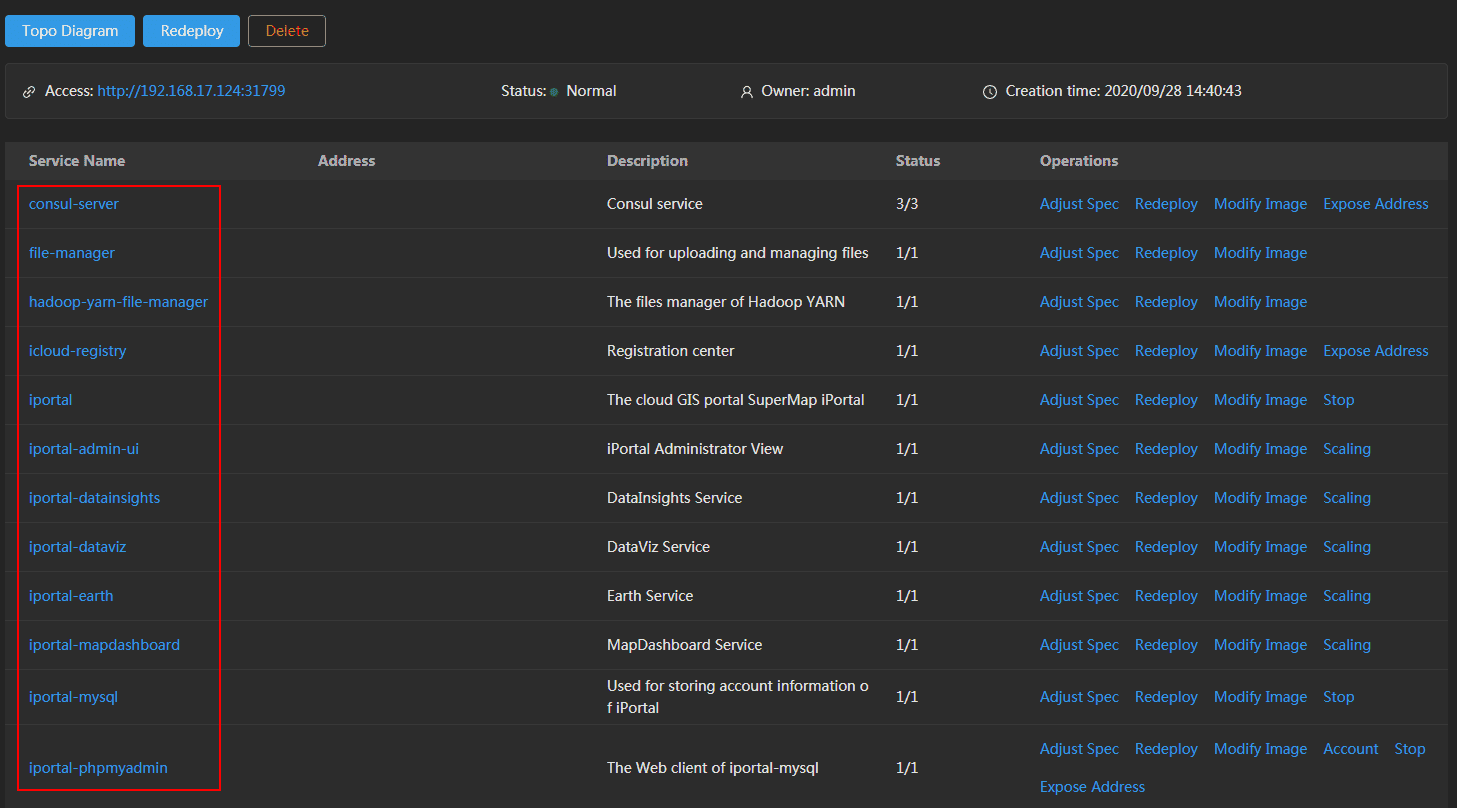Viewport: 1457px width, 808px height.
Task: Open the iportal-datainsights service details
Action: [94, 498]
